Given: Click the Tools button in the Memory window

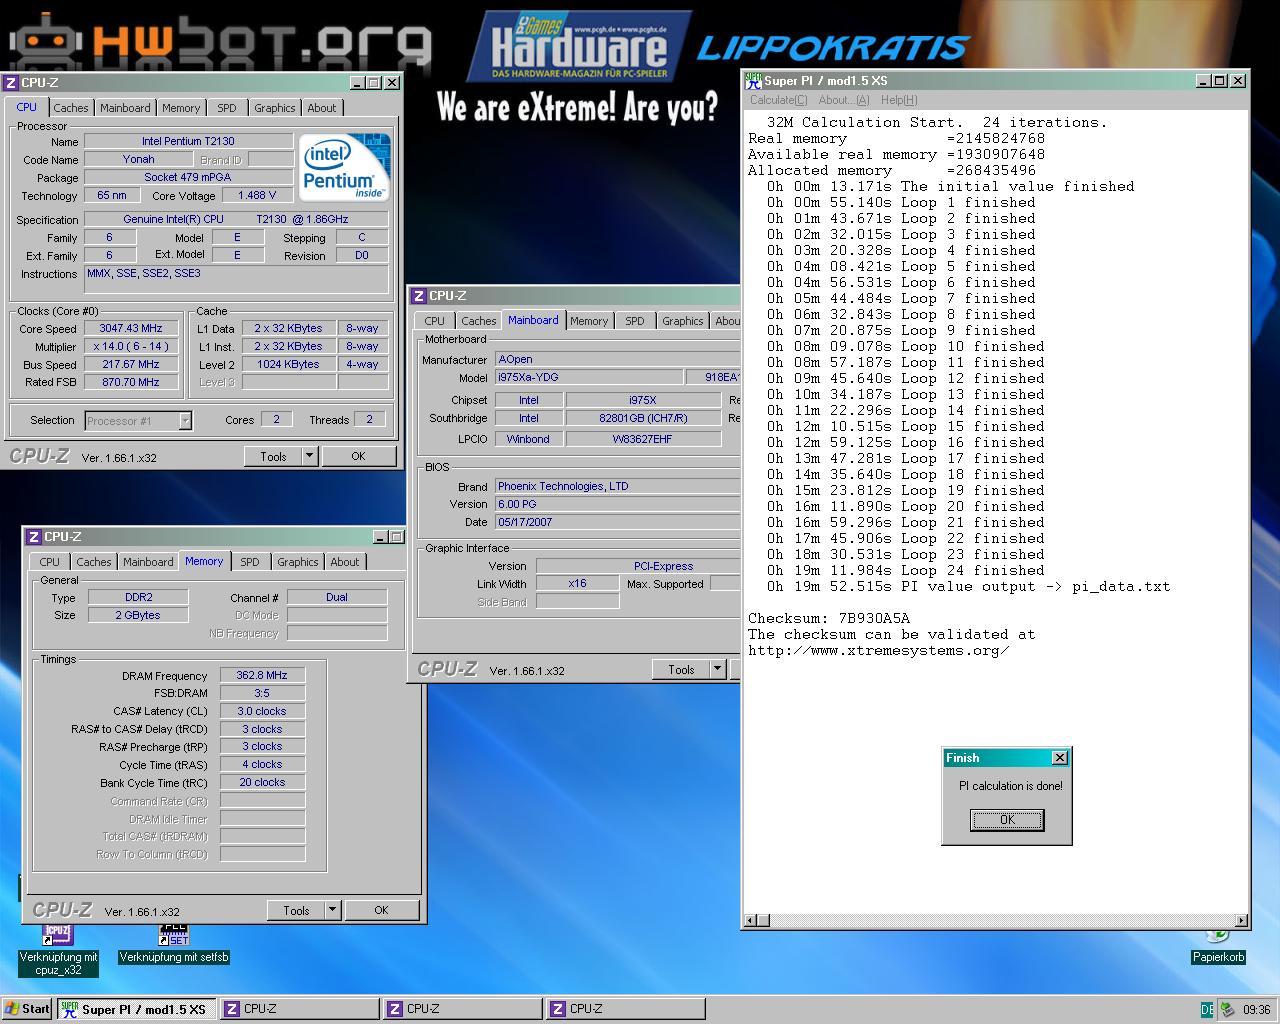Looking at the screenshot, I should point(296,911).
